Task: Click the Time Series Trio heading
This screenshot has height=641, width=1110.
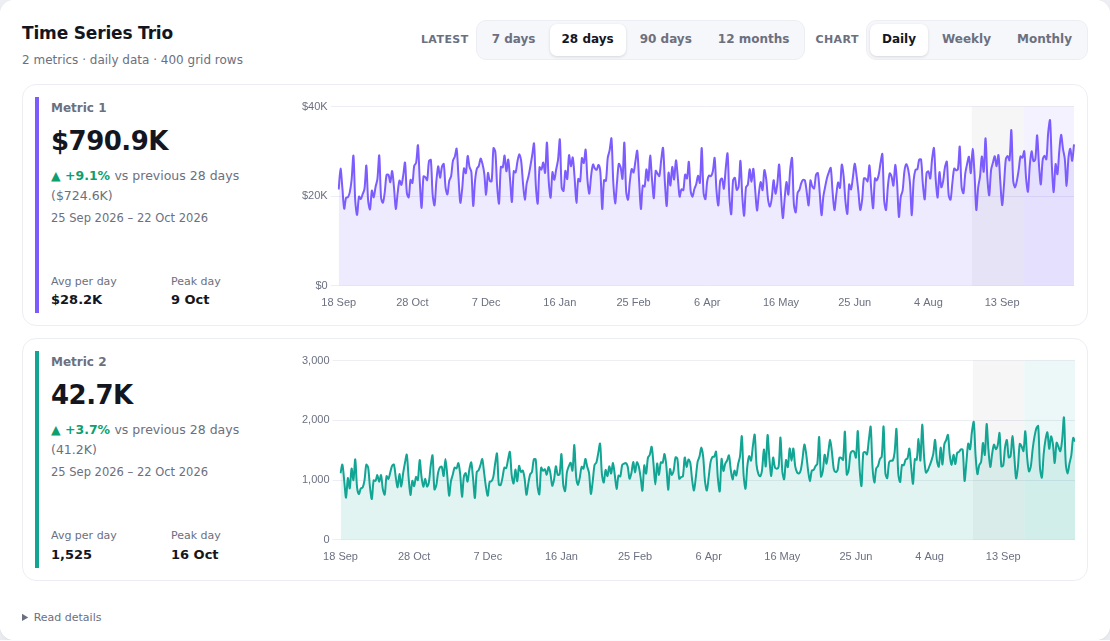Action: tap(97, 33)
